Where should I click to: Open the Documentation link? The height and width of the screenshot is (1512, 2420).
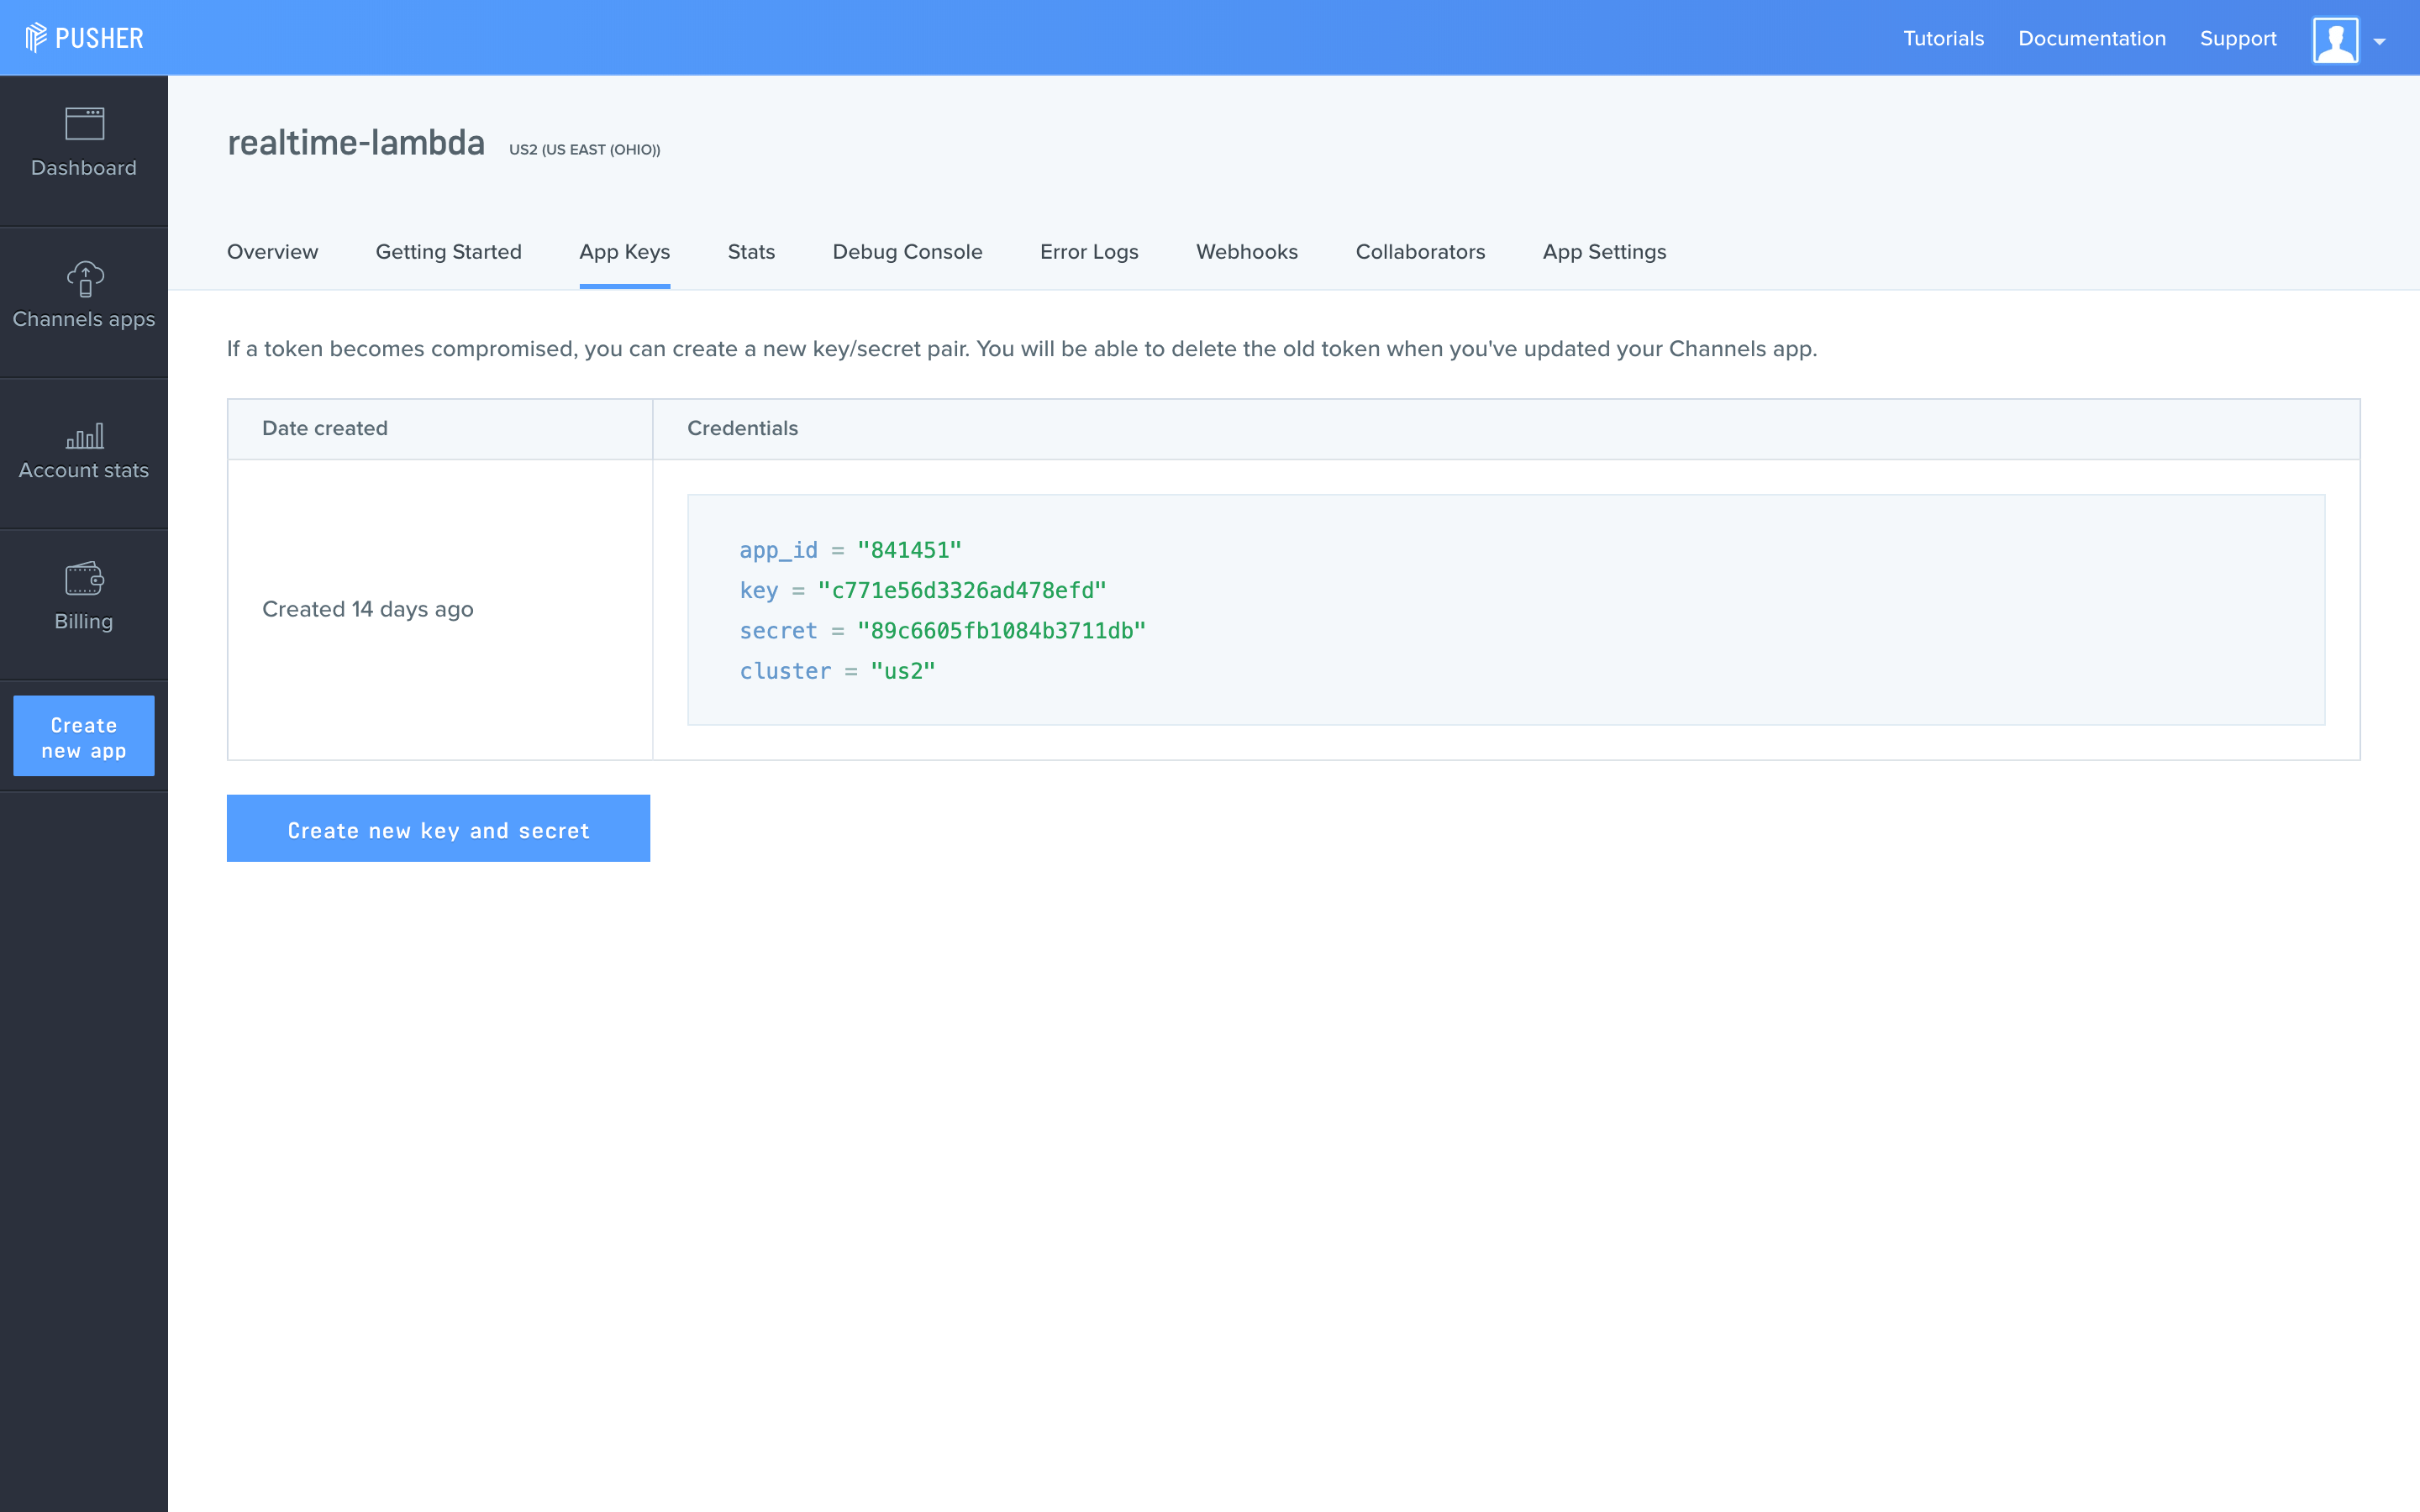point(2092,39)
